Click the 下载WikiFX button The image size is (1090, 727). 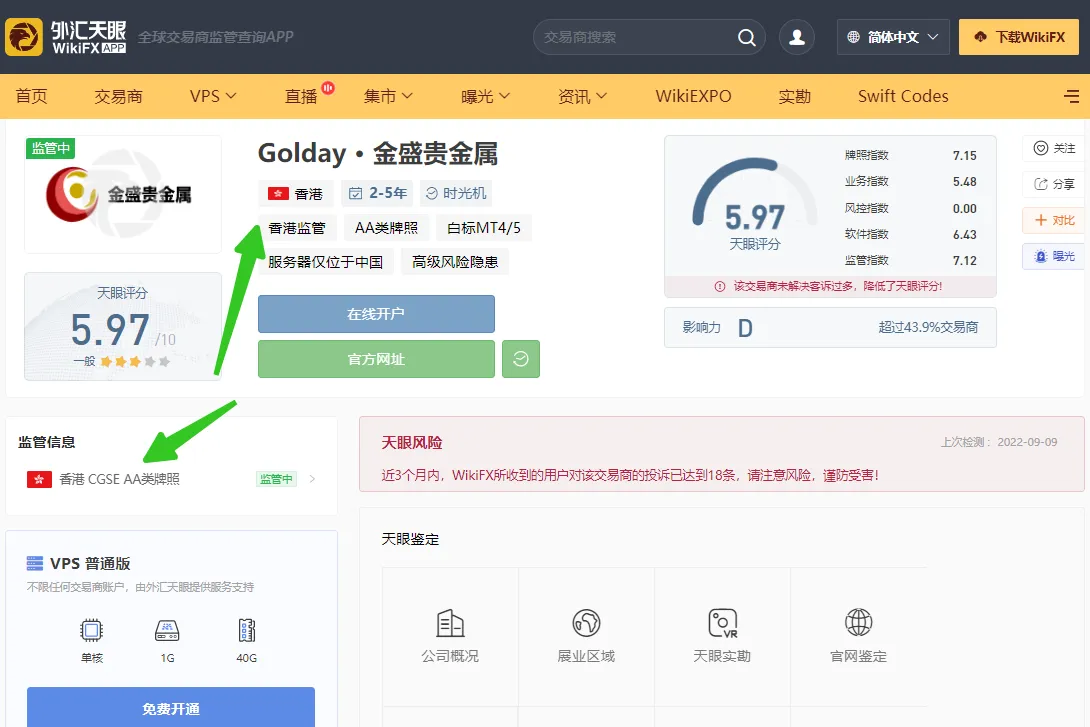pos(1018,37)
